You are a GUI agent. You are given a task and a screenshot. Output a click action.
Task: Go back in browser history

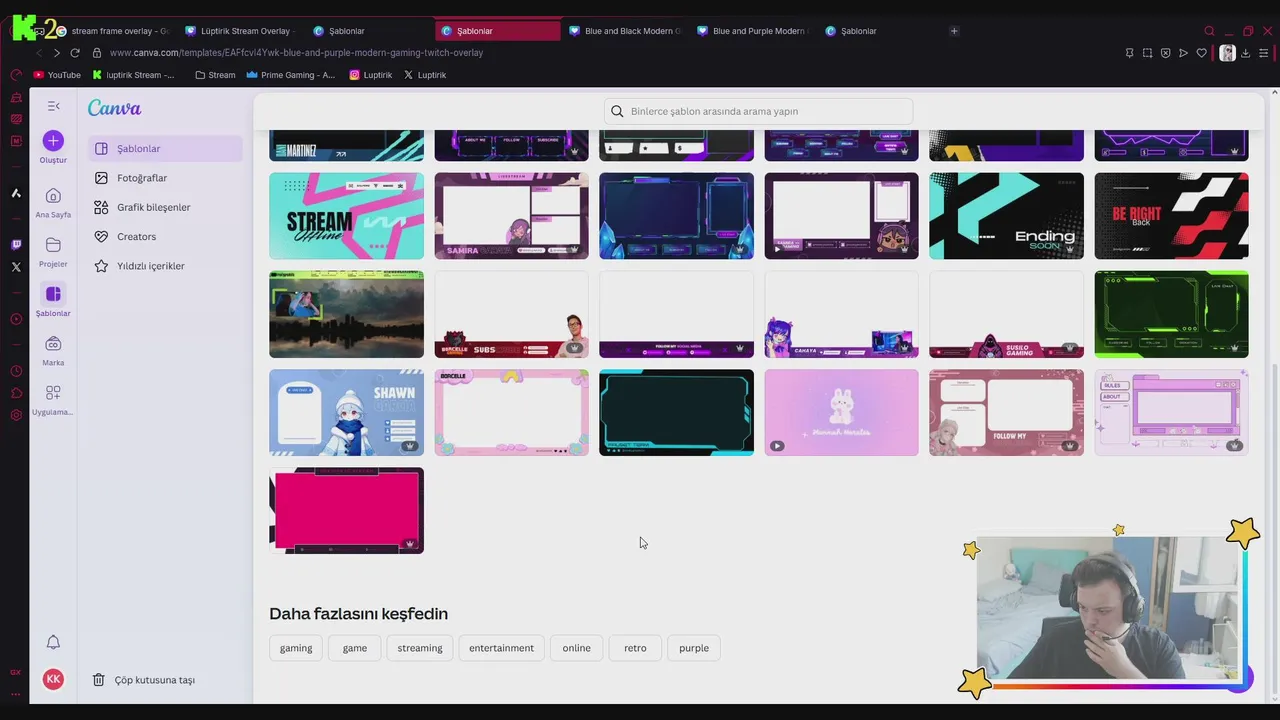point(38,53)
